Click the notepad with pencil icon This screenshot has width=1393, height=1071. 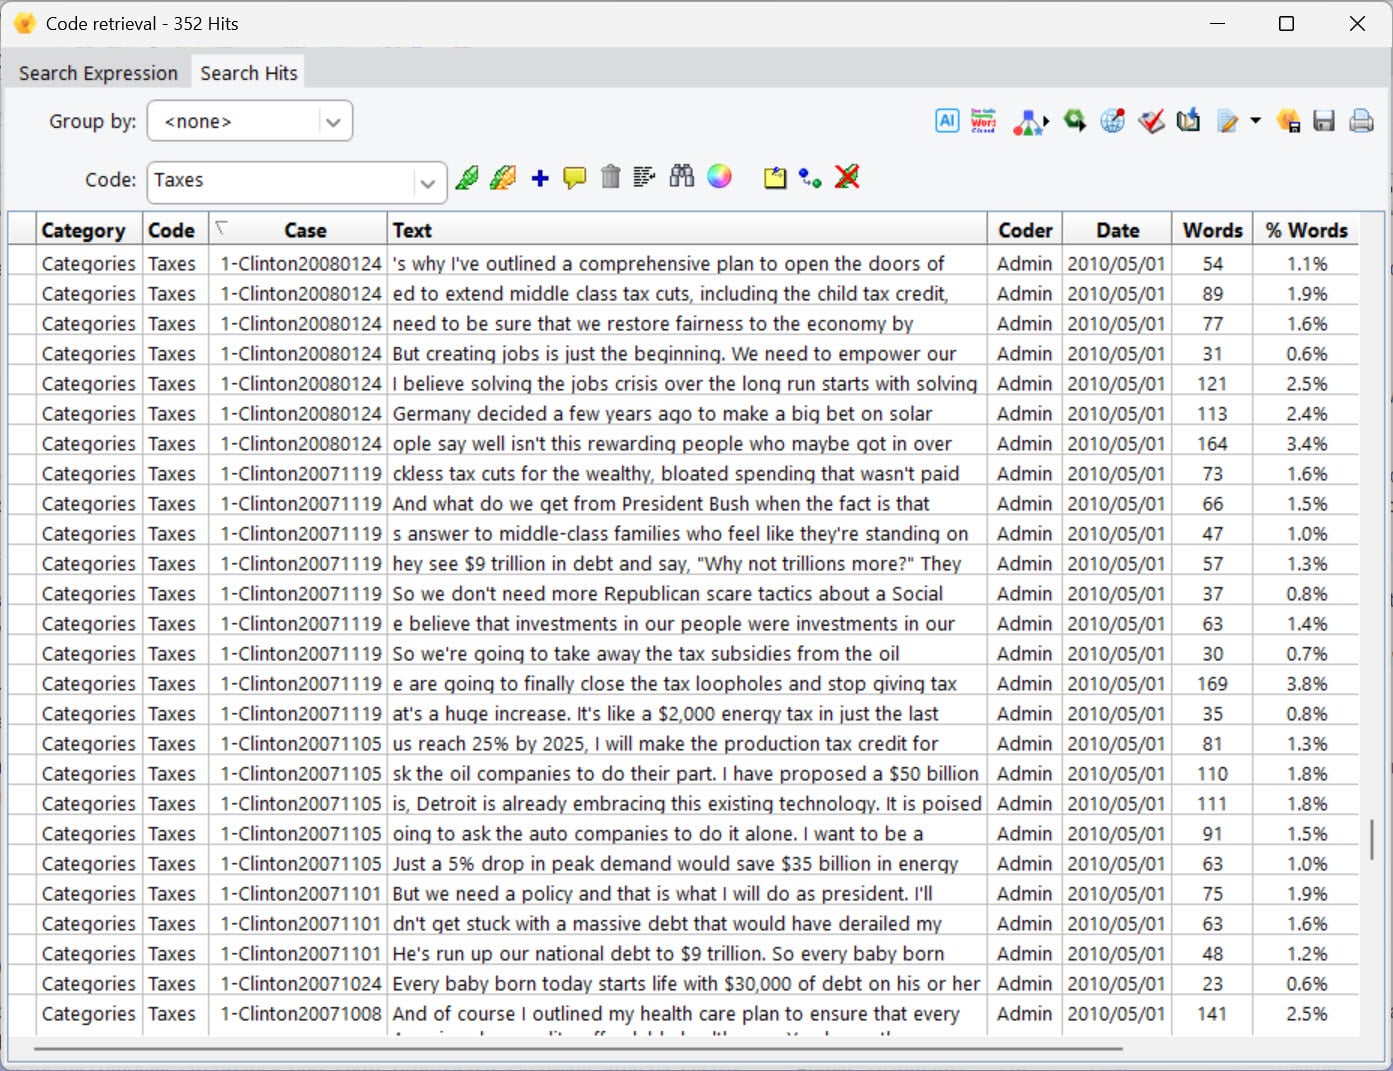(x=1227, y=122)
